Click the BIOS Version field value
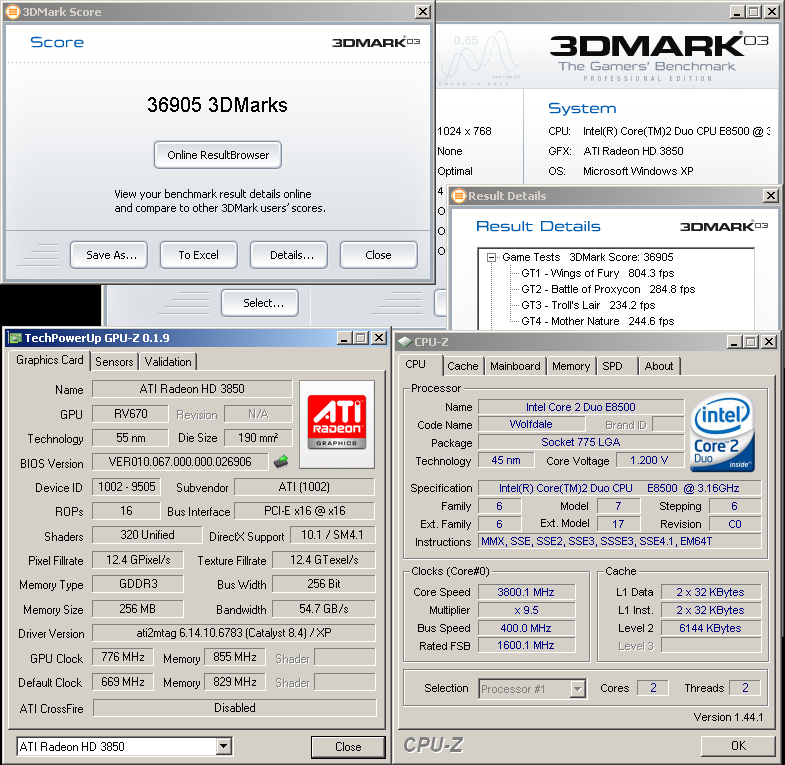The image size is (785, 765). coord(180,462)
